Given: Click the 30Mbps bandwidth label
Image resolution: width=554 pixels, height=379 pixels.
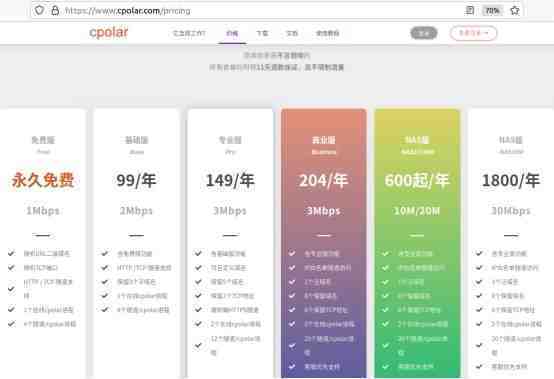Looking at the screenshot, I should click(x=511, y=211).
